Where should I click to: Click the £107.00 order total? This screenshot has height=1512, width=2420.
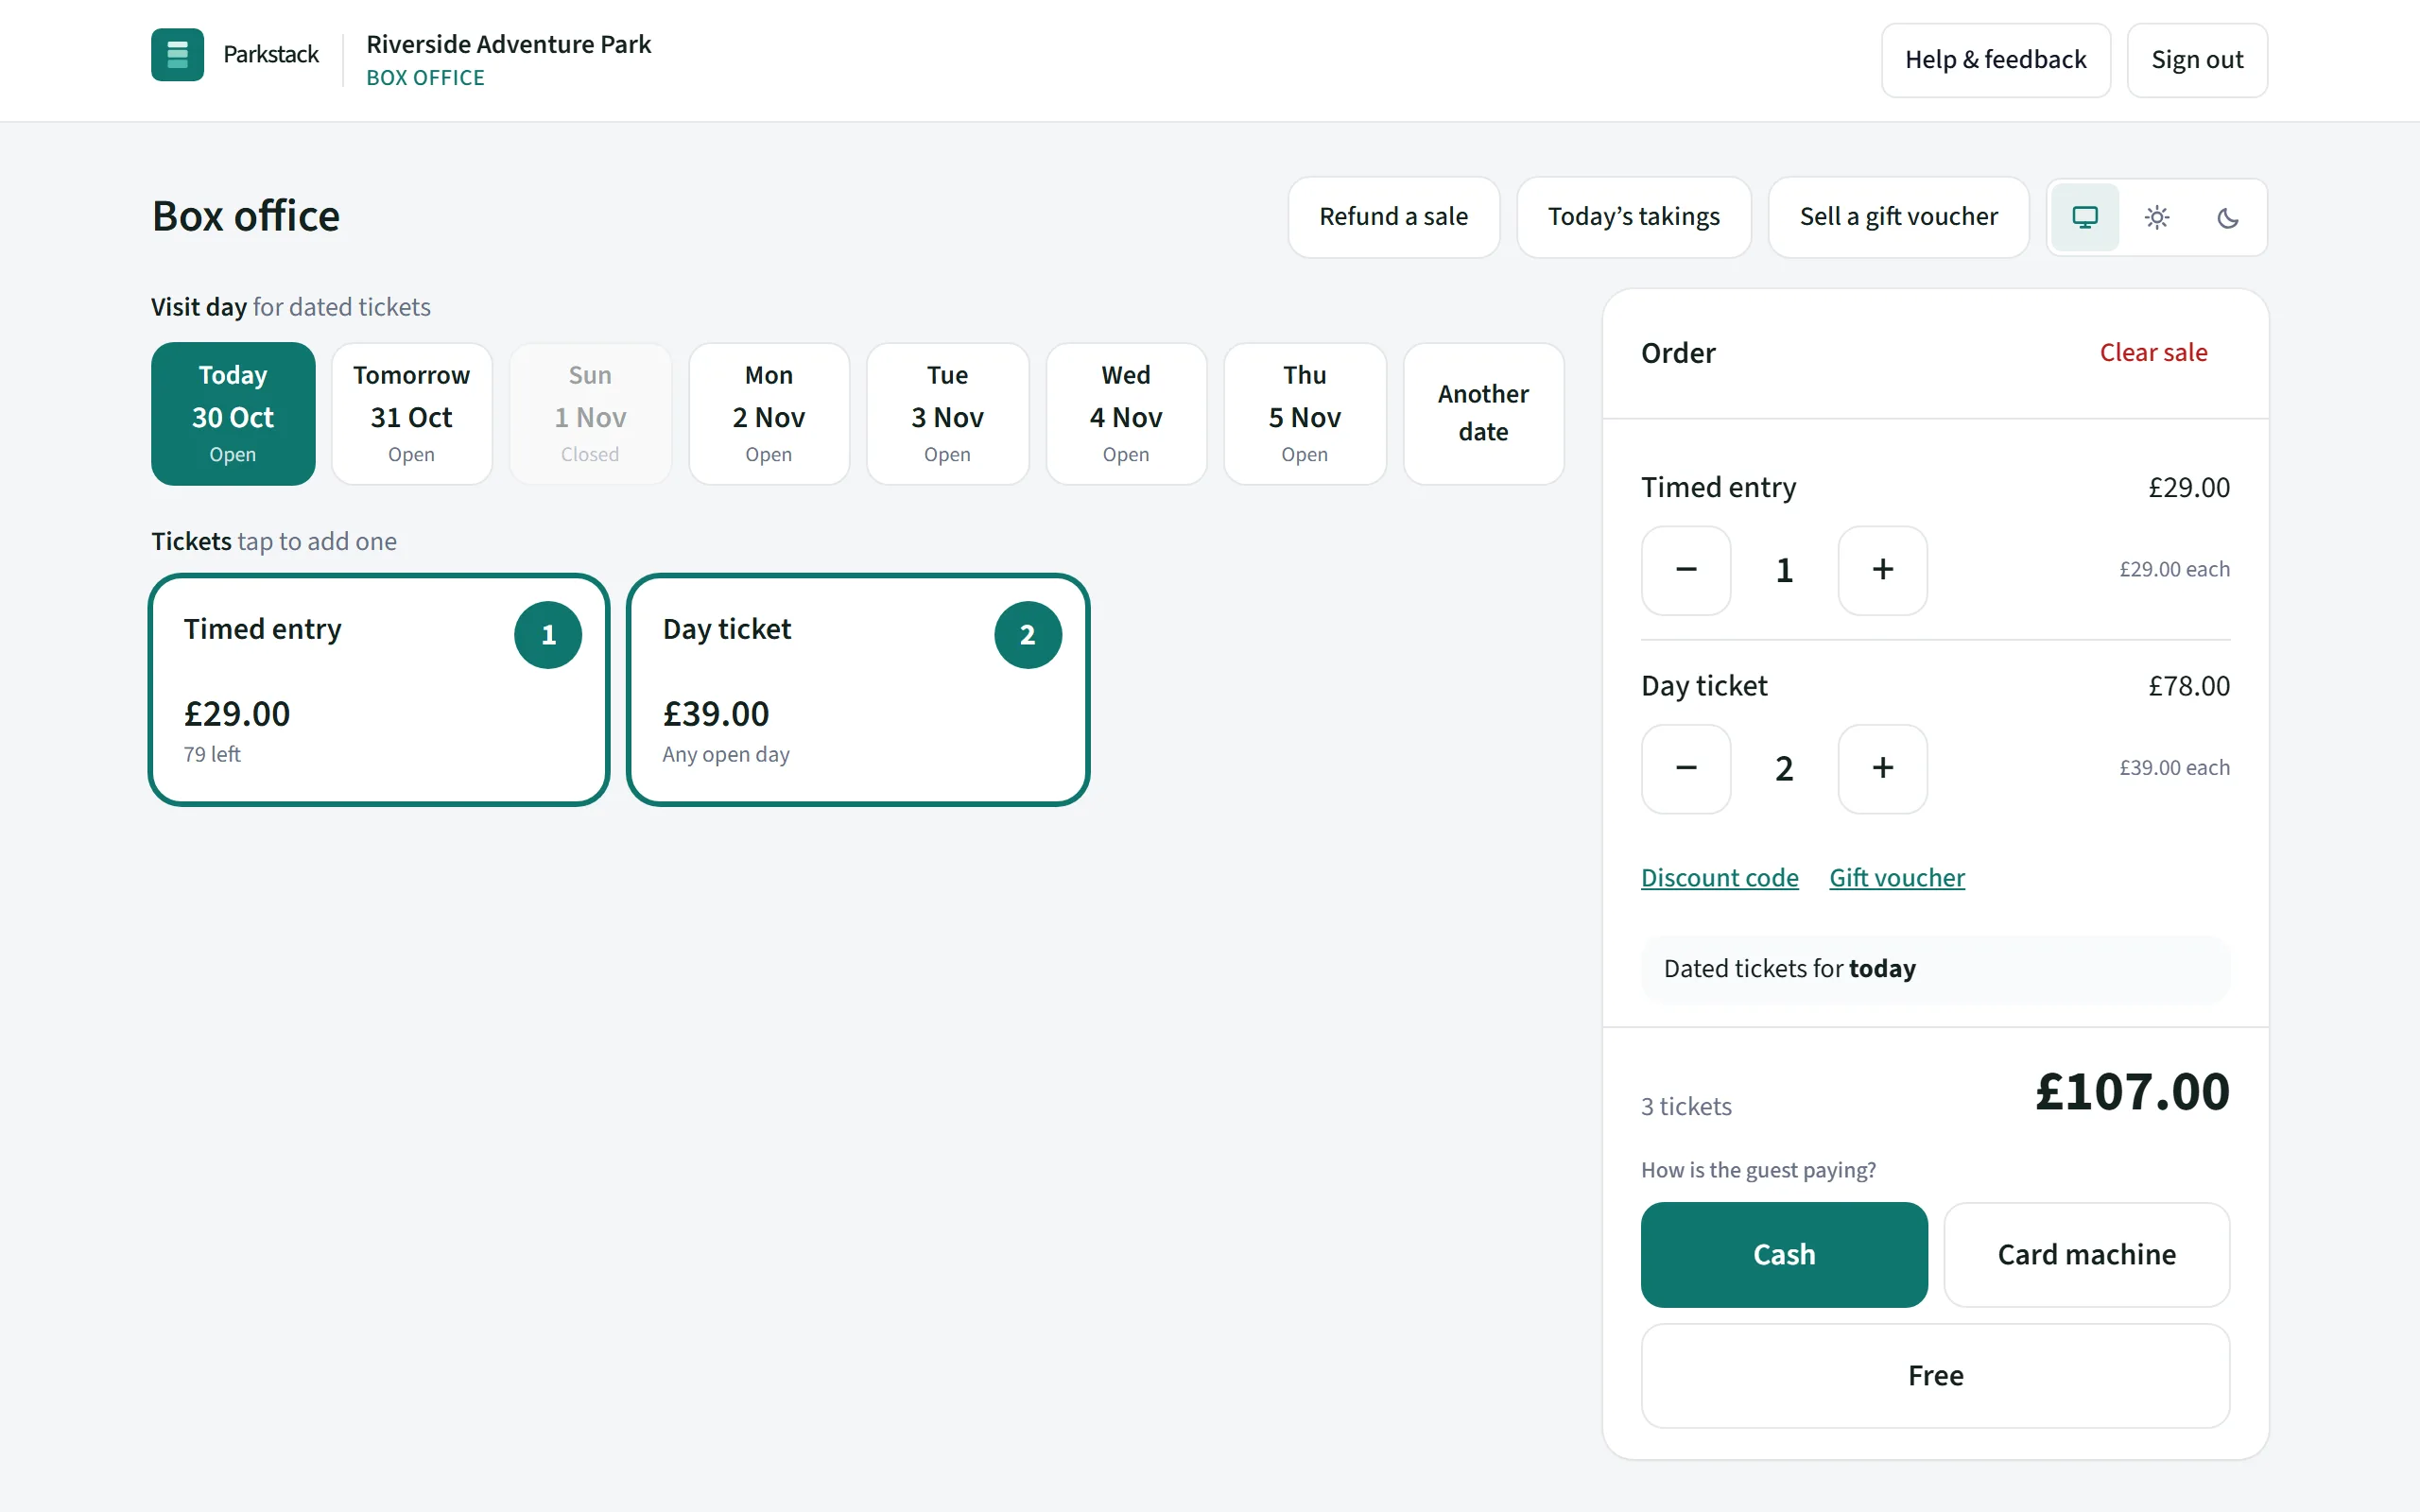(2132, 1091)
